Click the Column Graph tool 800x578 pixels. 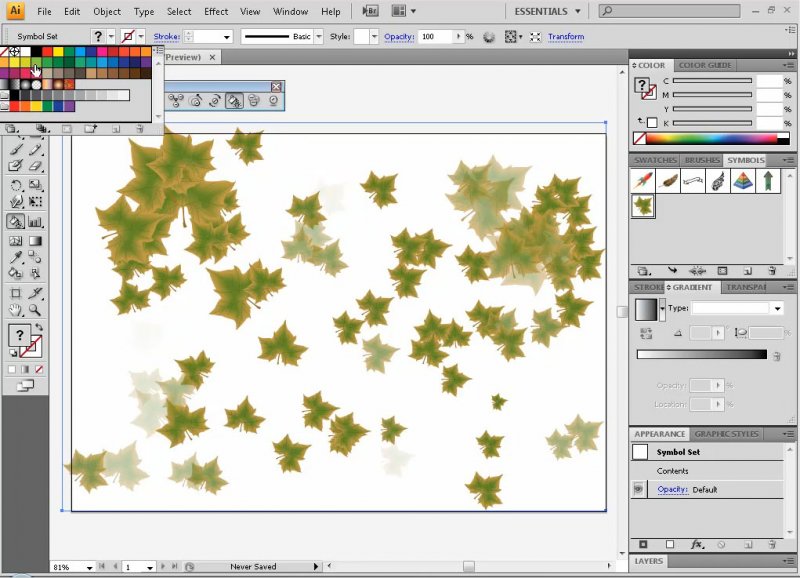point(36,221)
